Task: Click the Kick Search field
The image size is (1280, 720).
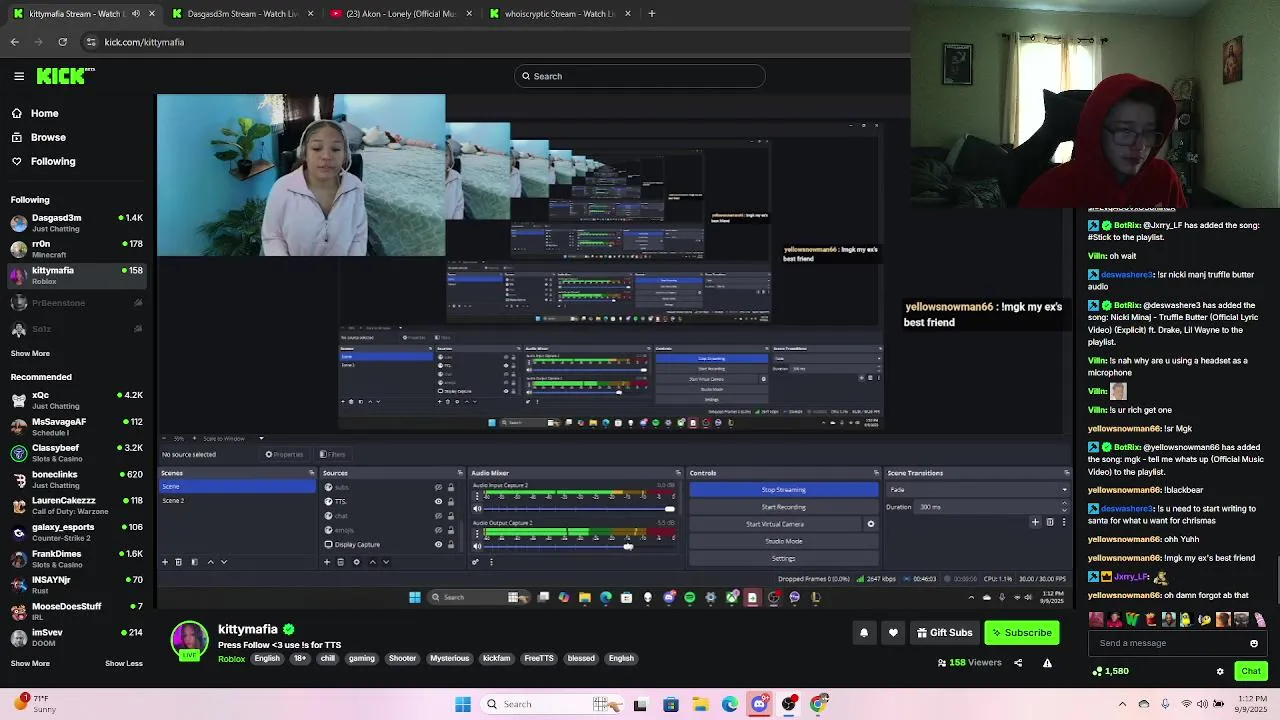Action: pos(640,76)
